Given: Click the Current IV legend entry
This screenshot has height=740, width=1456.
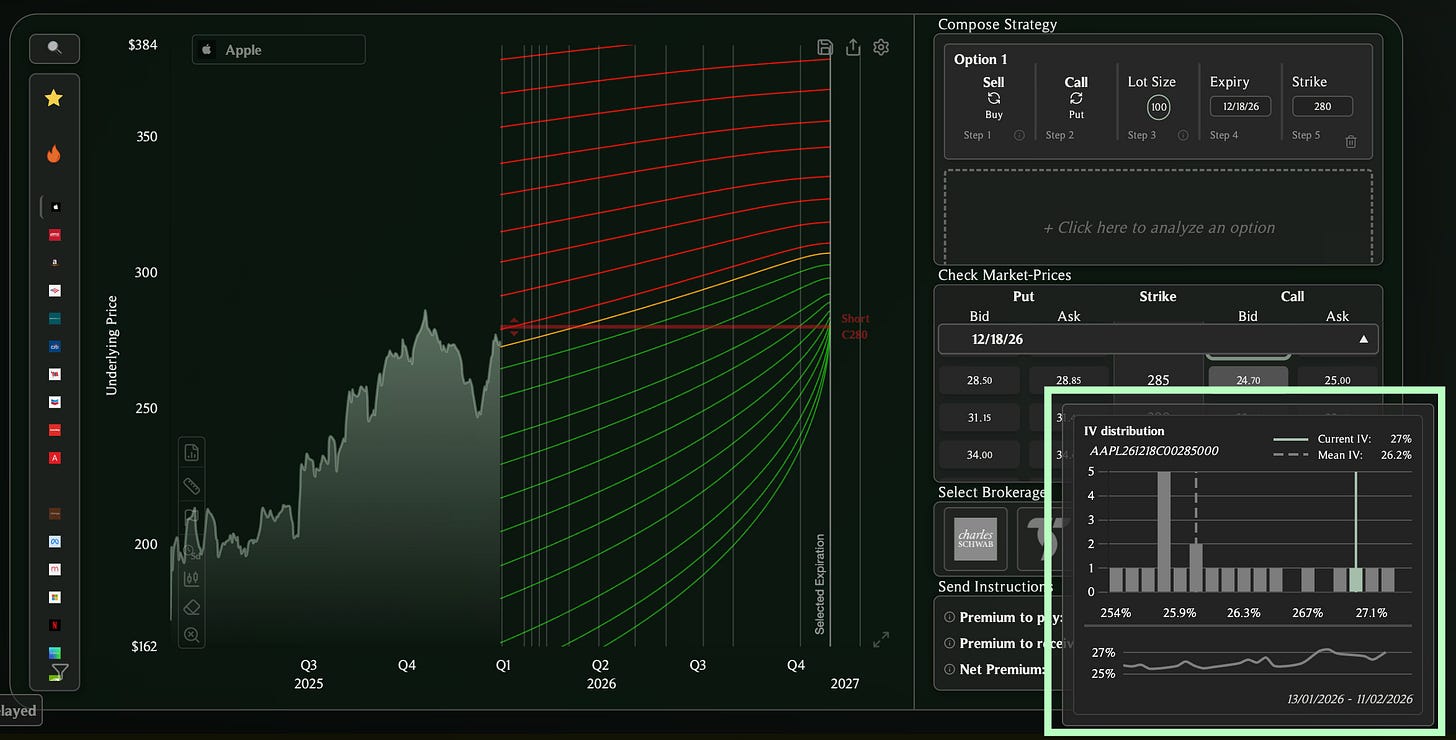Looking at the screenshot, I should (1341, 439).
